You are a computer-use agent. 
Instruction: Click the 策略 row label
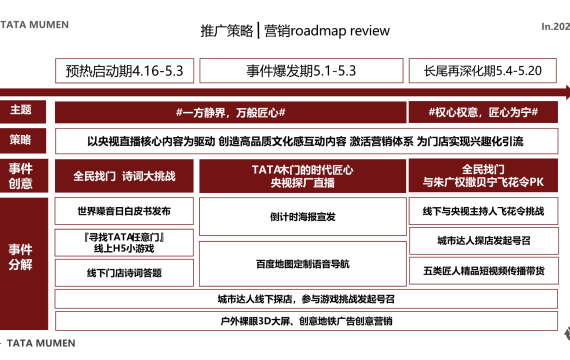click(x=23, y=140)
